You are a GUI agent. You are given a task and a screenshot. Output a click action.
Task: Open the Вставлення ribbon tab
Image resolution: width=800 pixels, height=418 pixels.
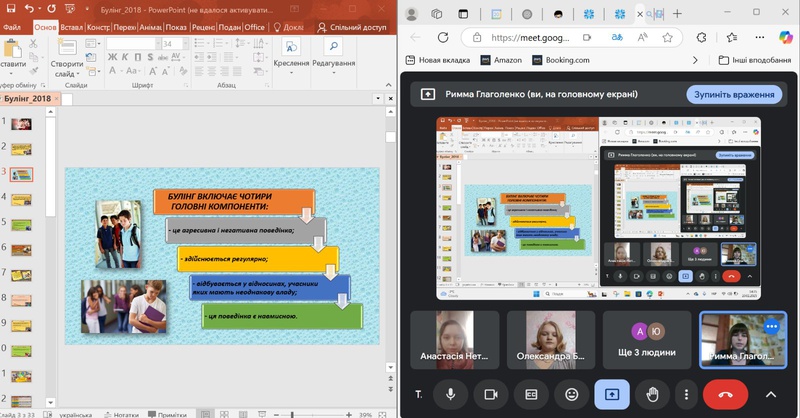[x=71, y=27]
